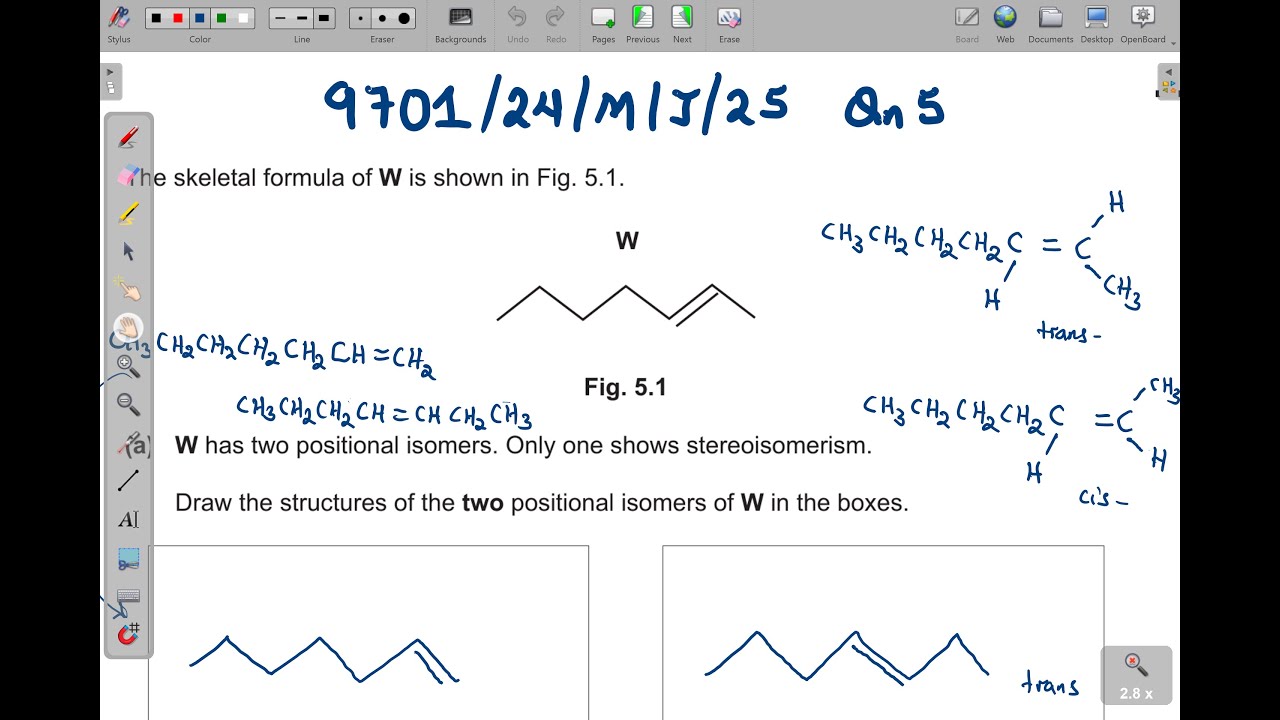Switch to Documents mode

click(1050, 24)
